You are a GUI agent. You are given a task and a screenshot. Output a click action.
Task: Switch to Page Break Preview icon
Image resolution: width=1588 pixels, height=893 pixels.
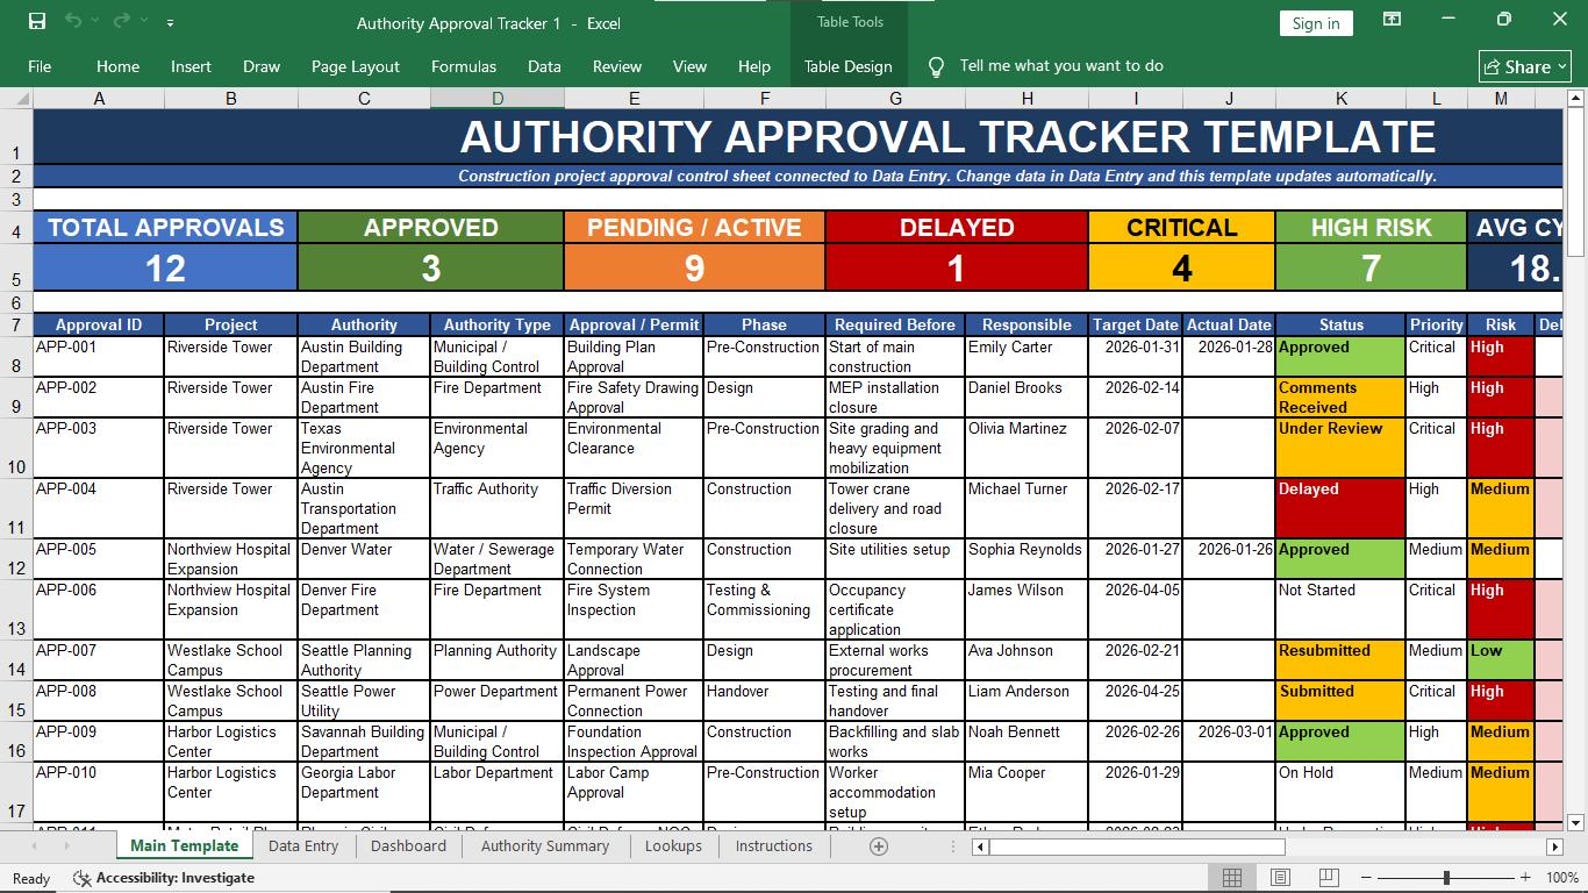click(x=1328, y=877)
